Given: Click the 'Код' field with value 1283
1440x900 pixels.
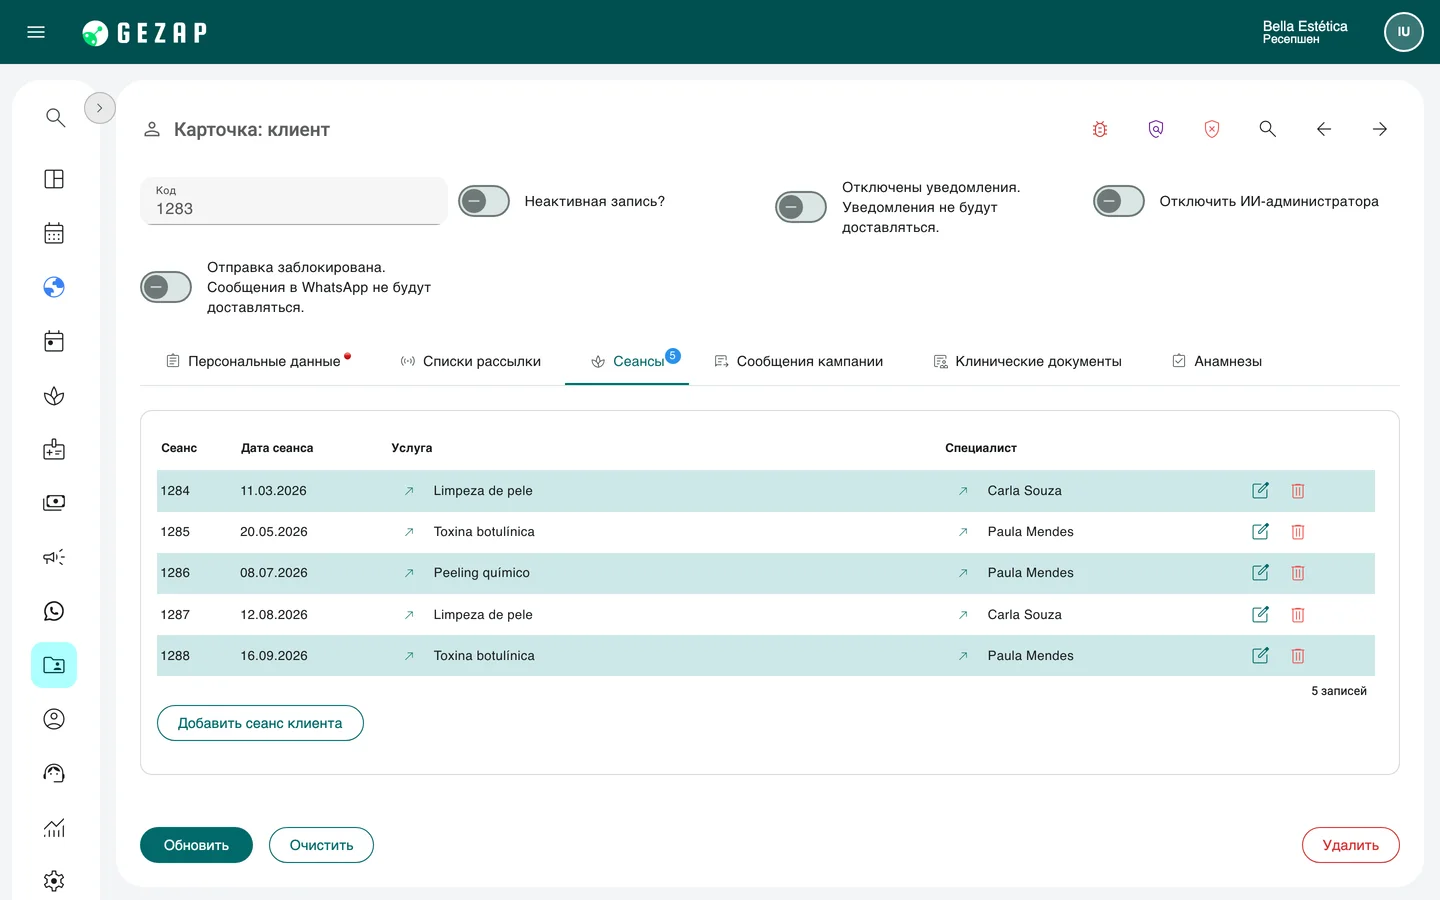Looking at the screenshot, I should tap(294, 201).
